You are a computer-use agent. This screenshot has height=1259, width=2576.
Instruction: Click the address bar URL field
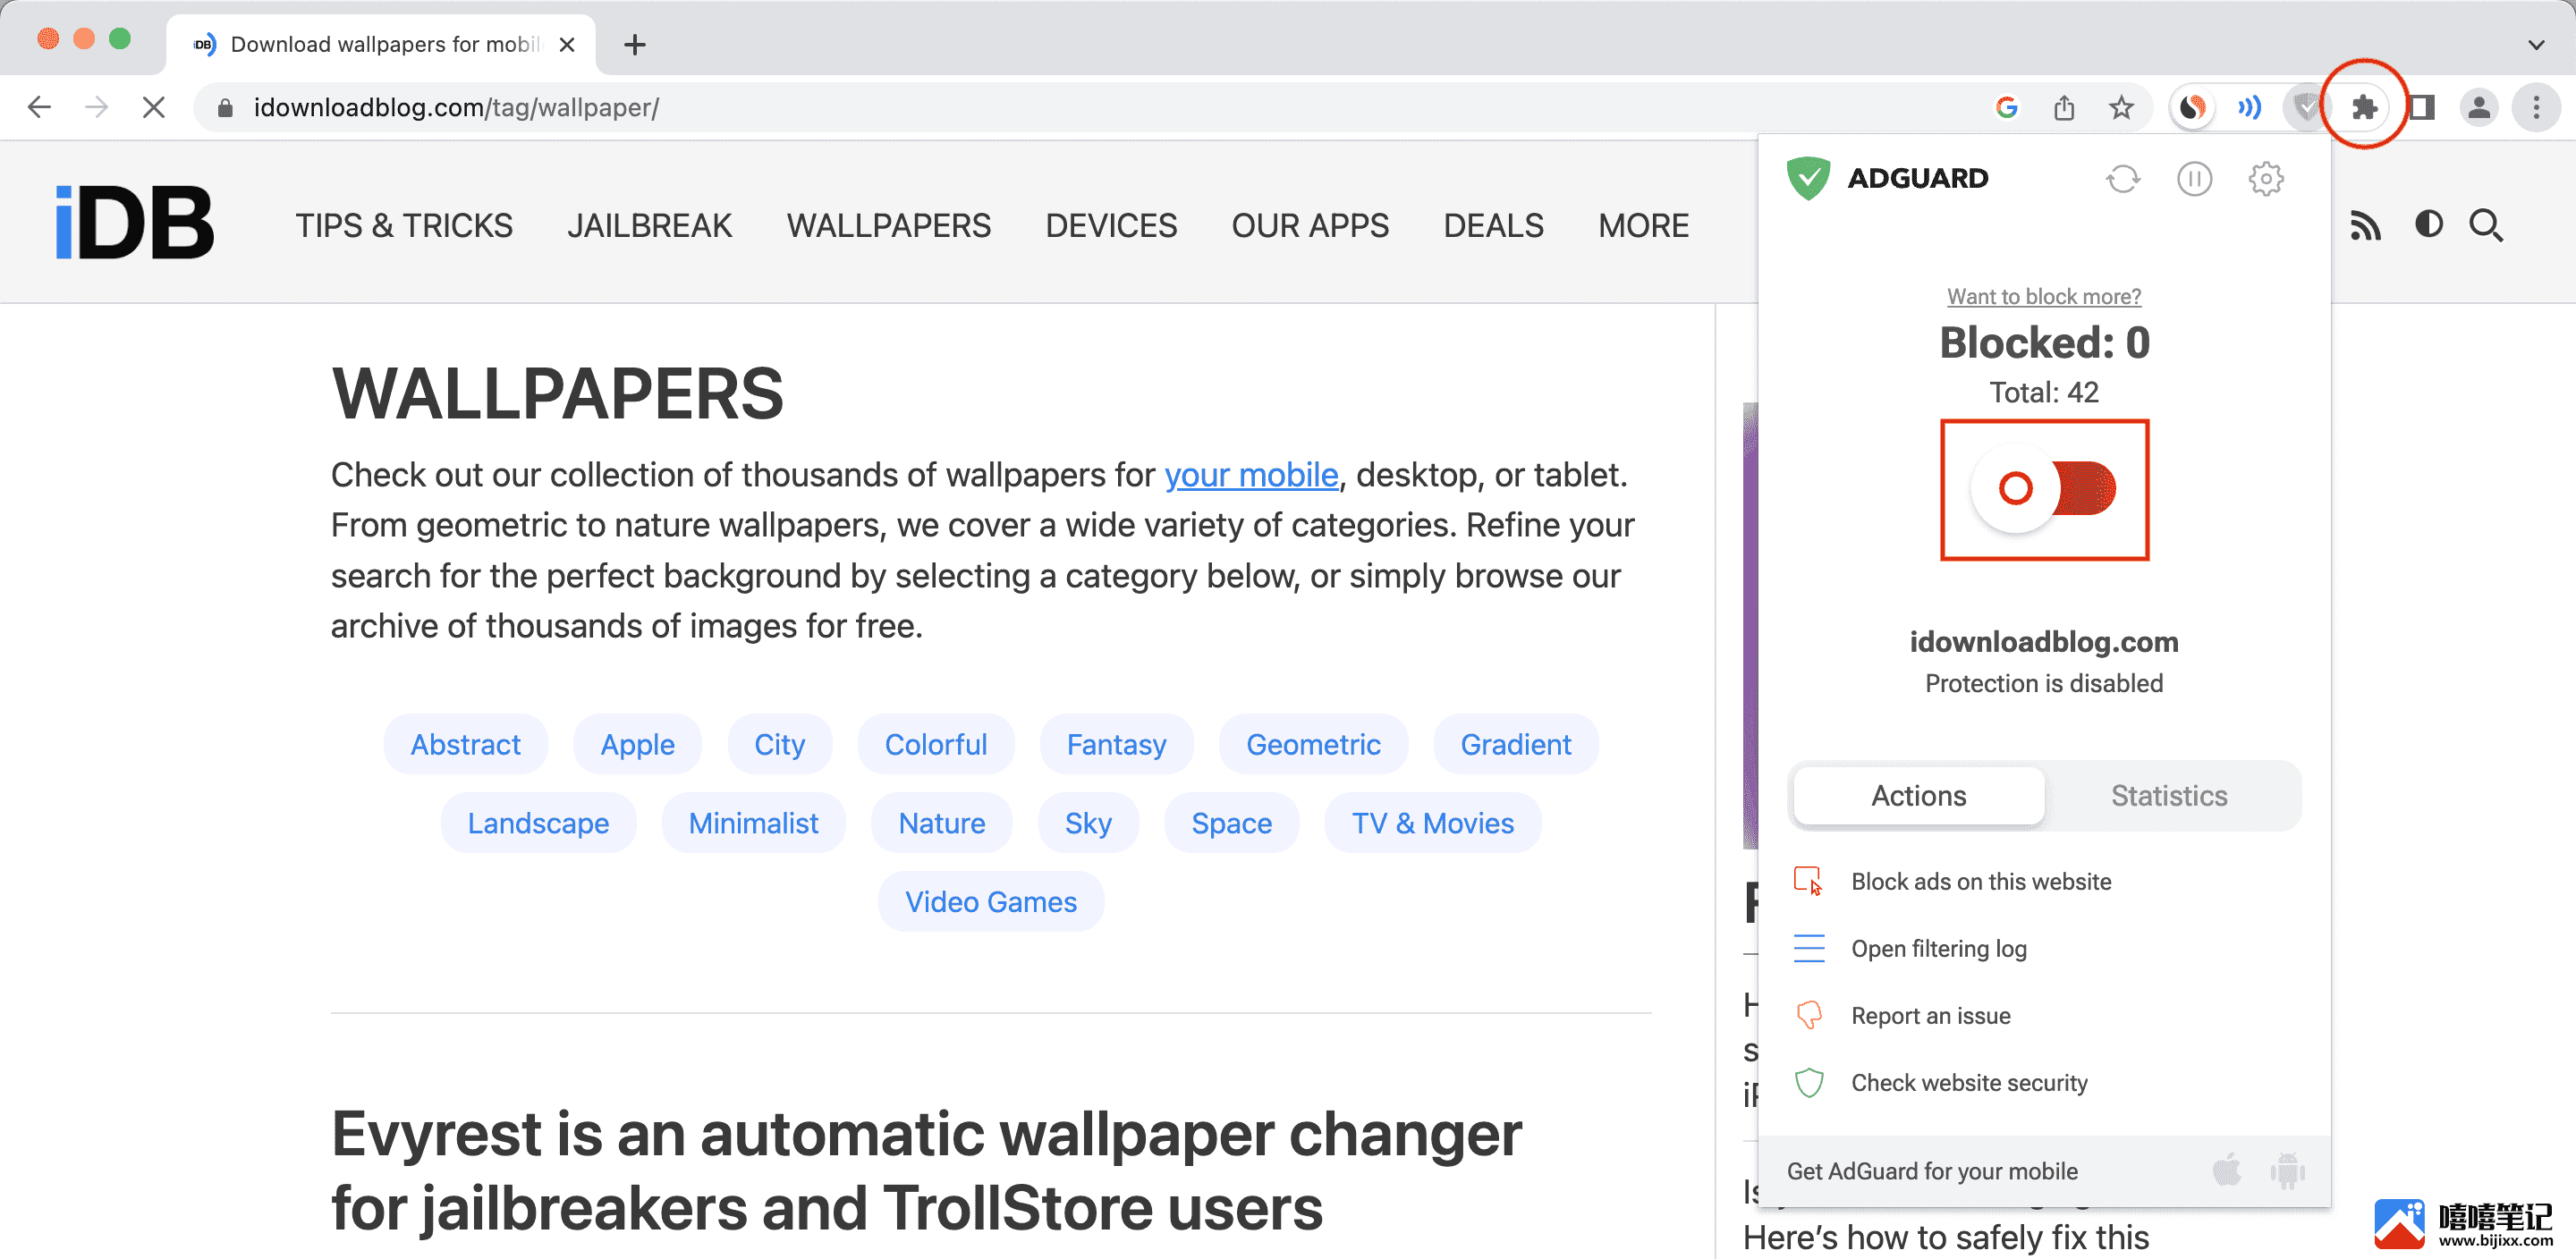coord(1100,108)
